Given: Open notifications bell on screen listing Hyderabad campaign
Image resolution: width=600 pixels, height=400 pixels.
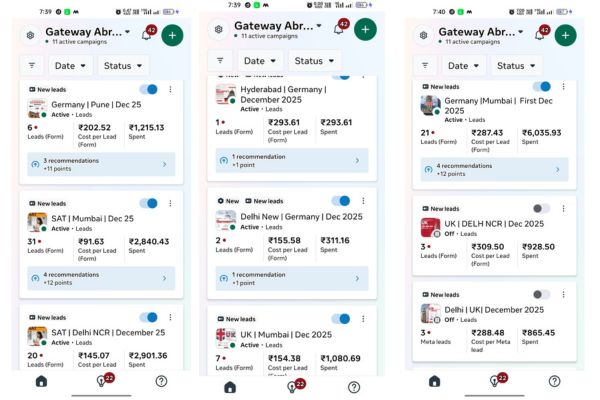Looking at the screenshot, I should [x=338, y=29].
